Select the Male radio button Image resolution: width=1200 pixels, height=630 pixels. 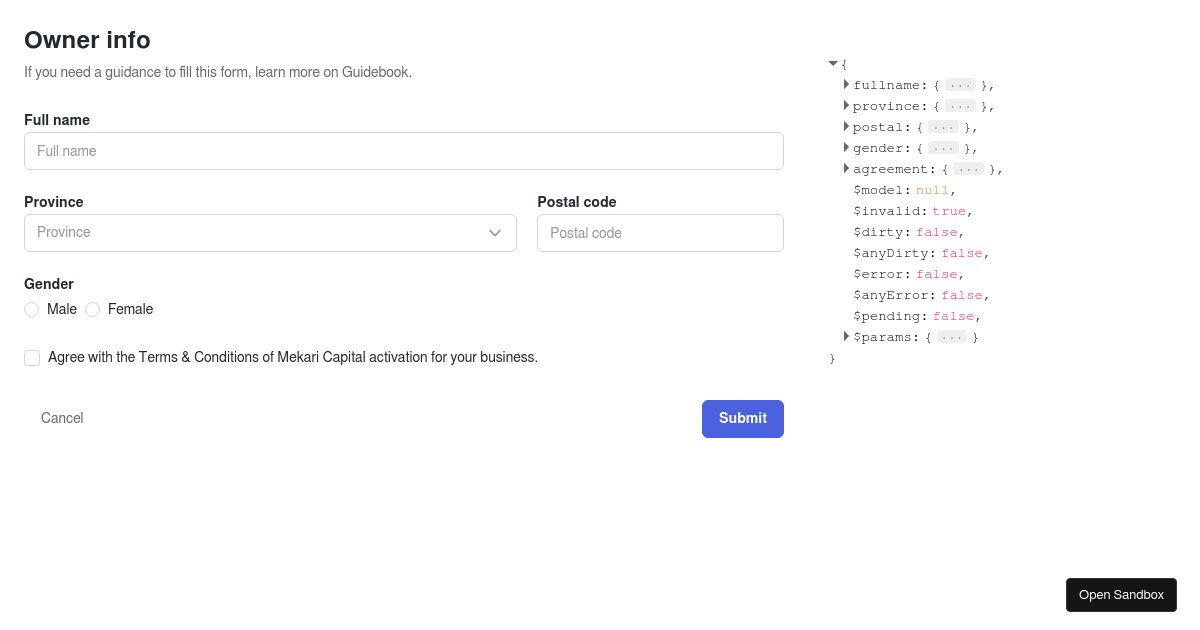coord(31,309)
